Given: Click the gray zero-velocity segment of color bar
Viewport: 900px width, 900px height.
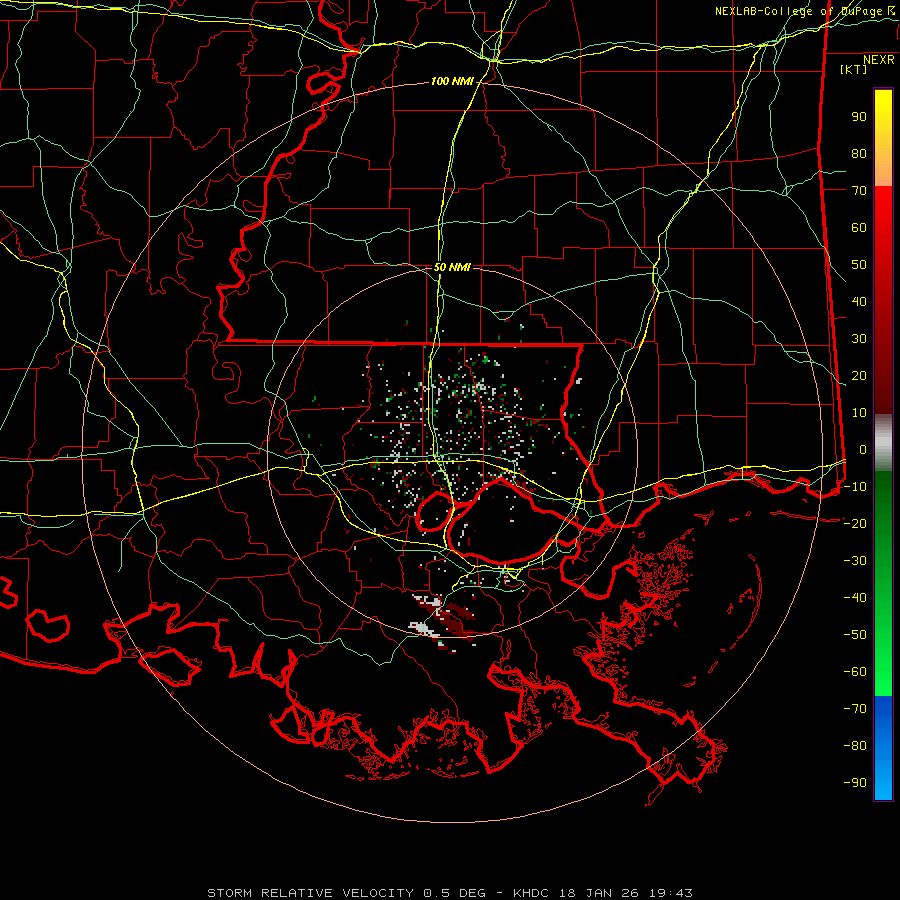Looking at the screenshot, I should [883, 443].
